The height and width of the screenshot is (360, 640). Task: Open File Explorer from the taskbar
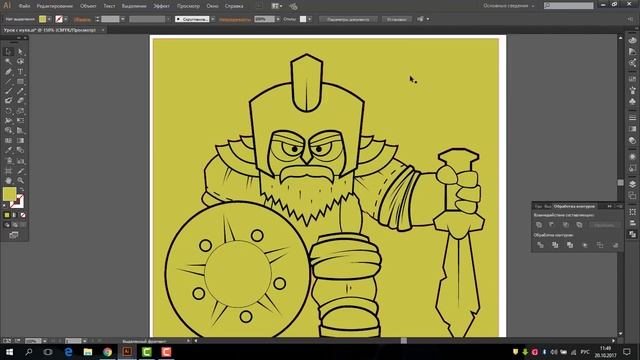[88, 352]
